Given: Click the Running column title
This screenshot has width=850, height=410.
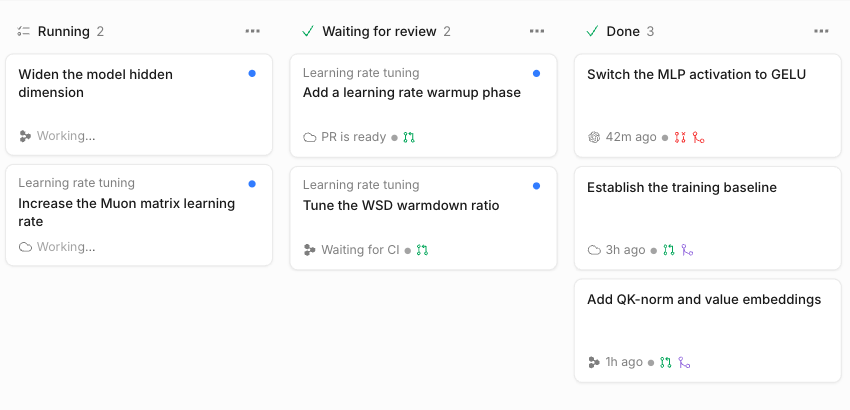Looking at the screenshot, I should coord(63,31).
